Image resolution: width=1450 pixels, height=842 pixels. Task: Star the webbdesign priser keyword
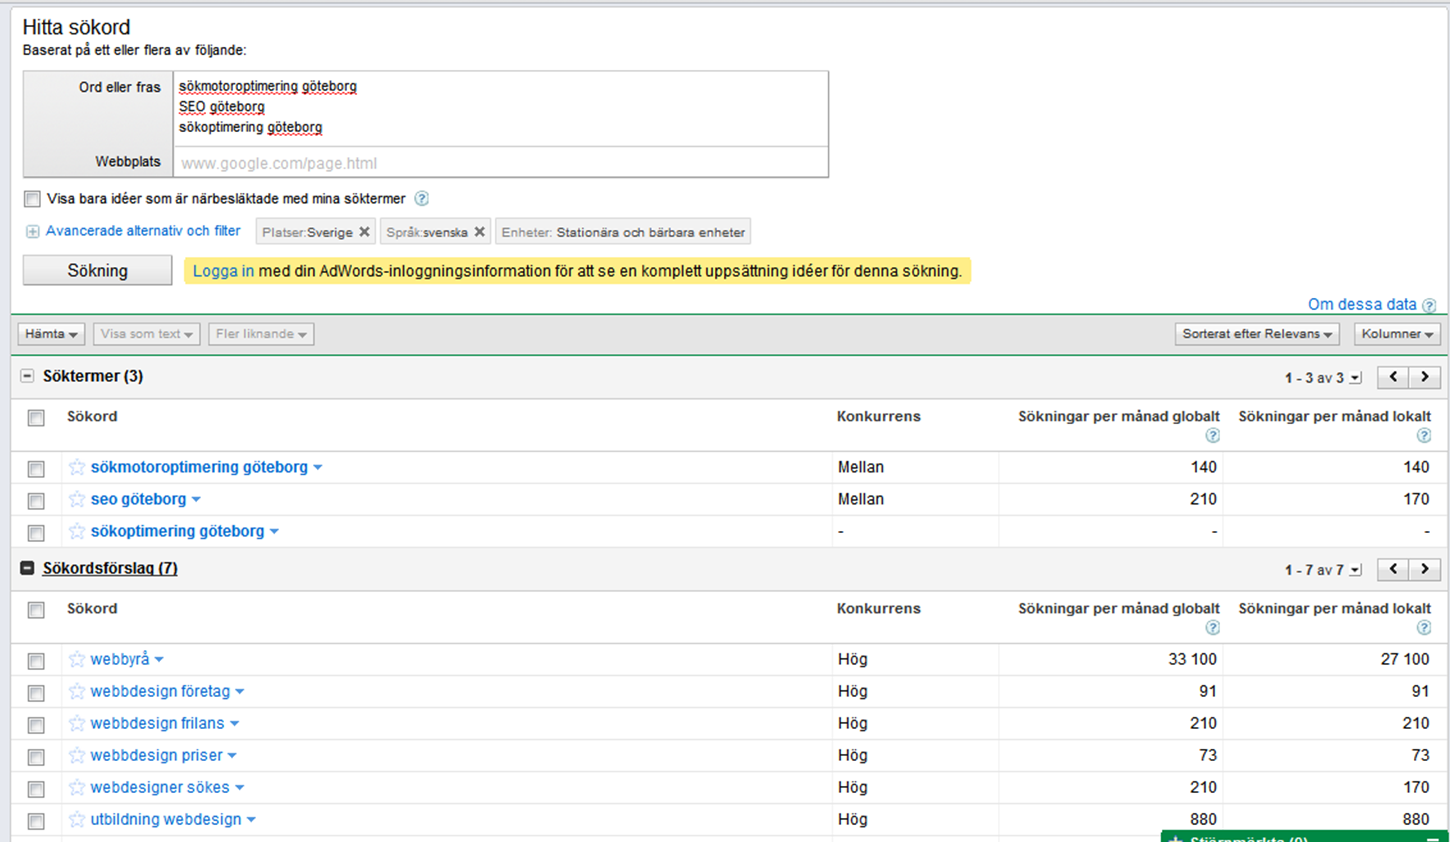point(77,755)
